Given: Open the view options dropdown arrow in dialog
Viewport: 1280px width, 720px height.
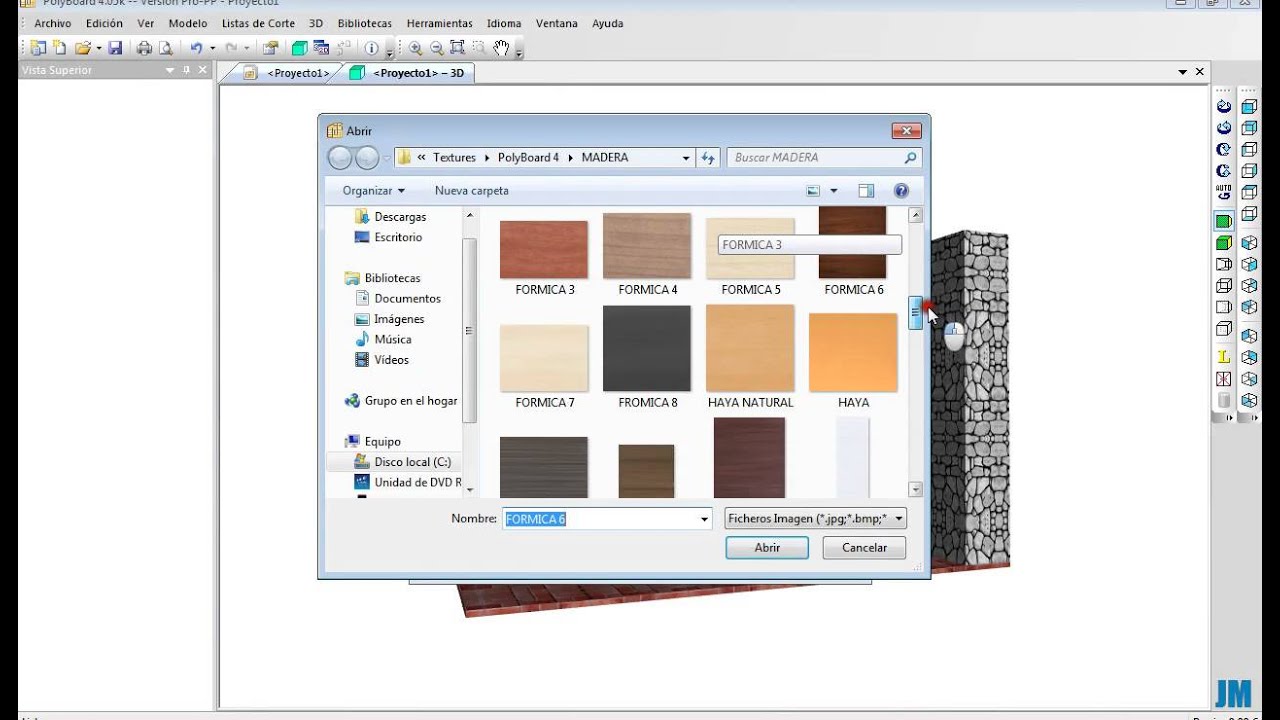Looking at the screenshot, I should pos(833,190).
